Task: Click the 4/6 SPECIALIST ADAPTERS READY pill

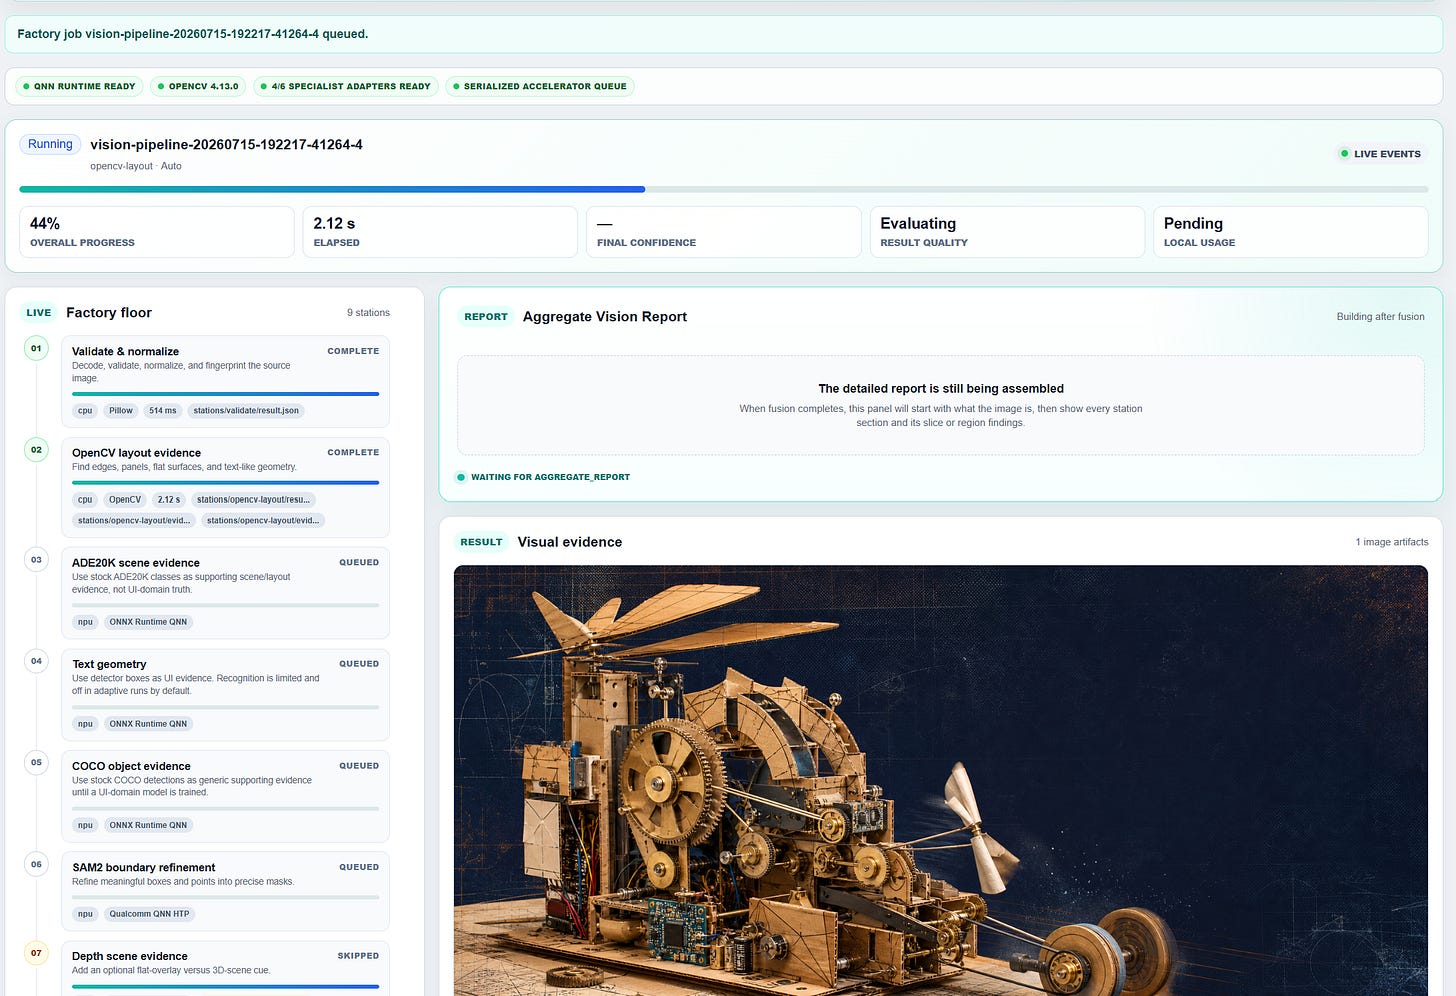Action: (345, 86)
